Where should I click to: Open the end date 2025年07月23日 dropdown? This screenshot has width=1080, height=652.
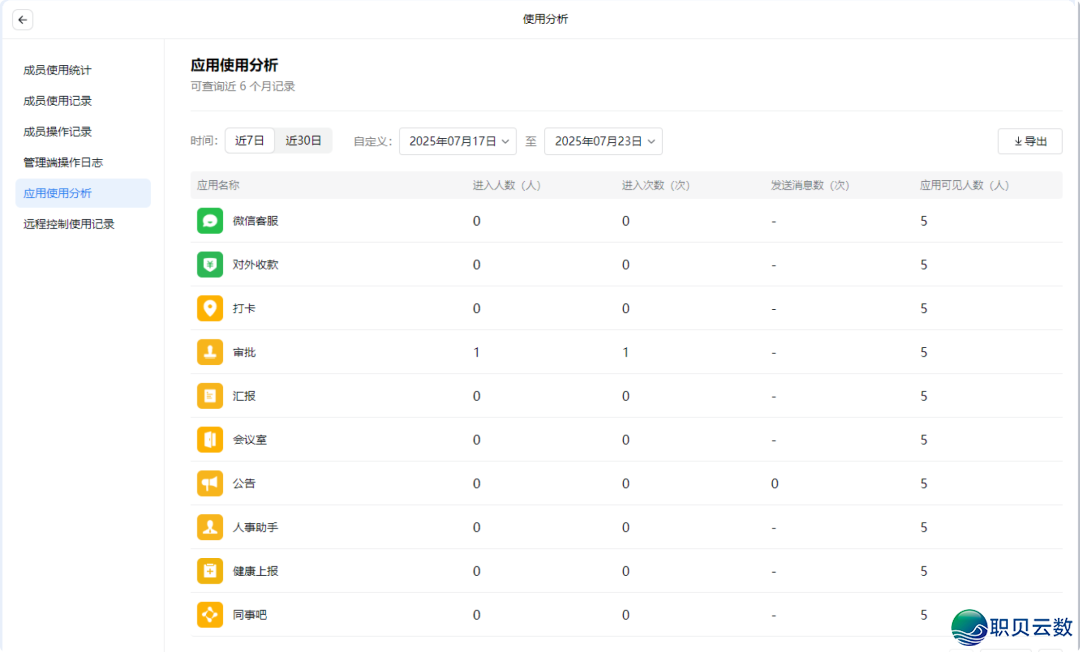(x=603, y=142)
